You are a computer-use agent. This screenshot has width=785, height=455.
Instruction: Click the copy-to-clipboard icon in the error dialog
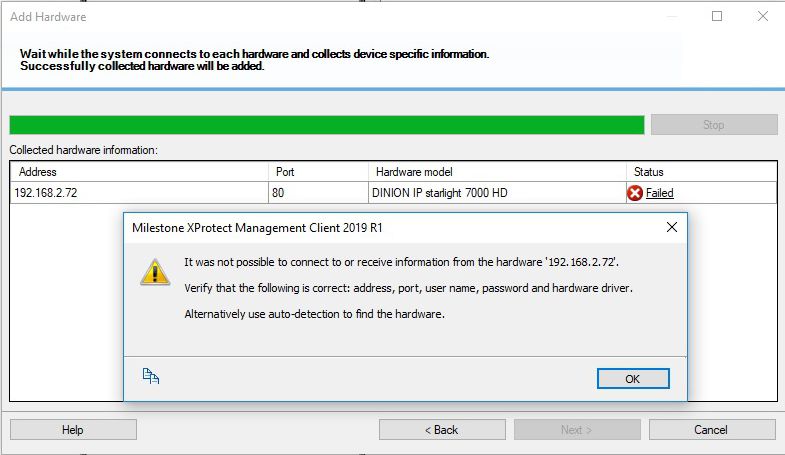150,376
